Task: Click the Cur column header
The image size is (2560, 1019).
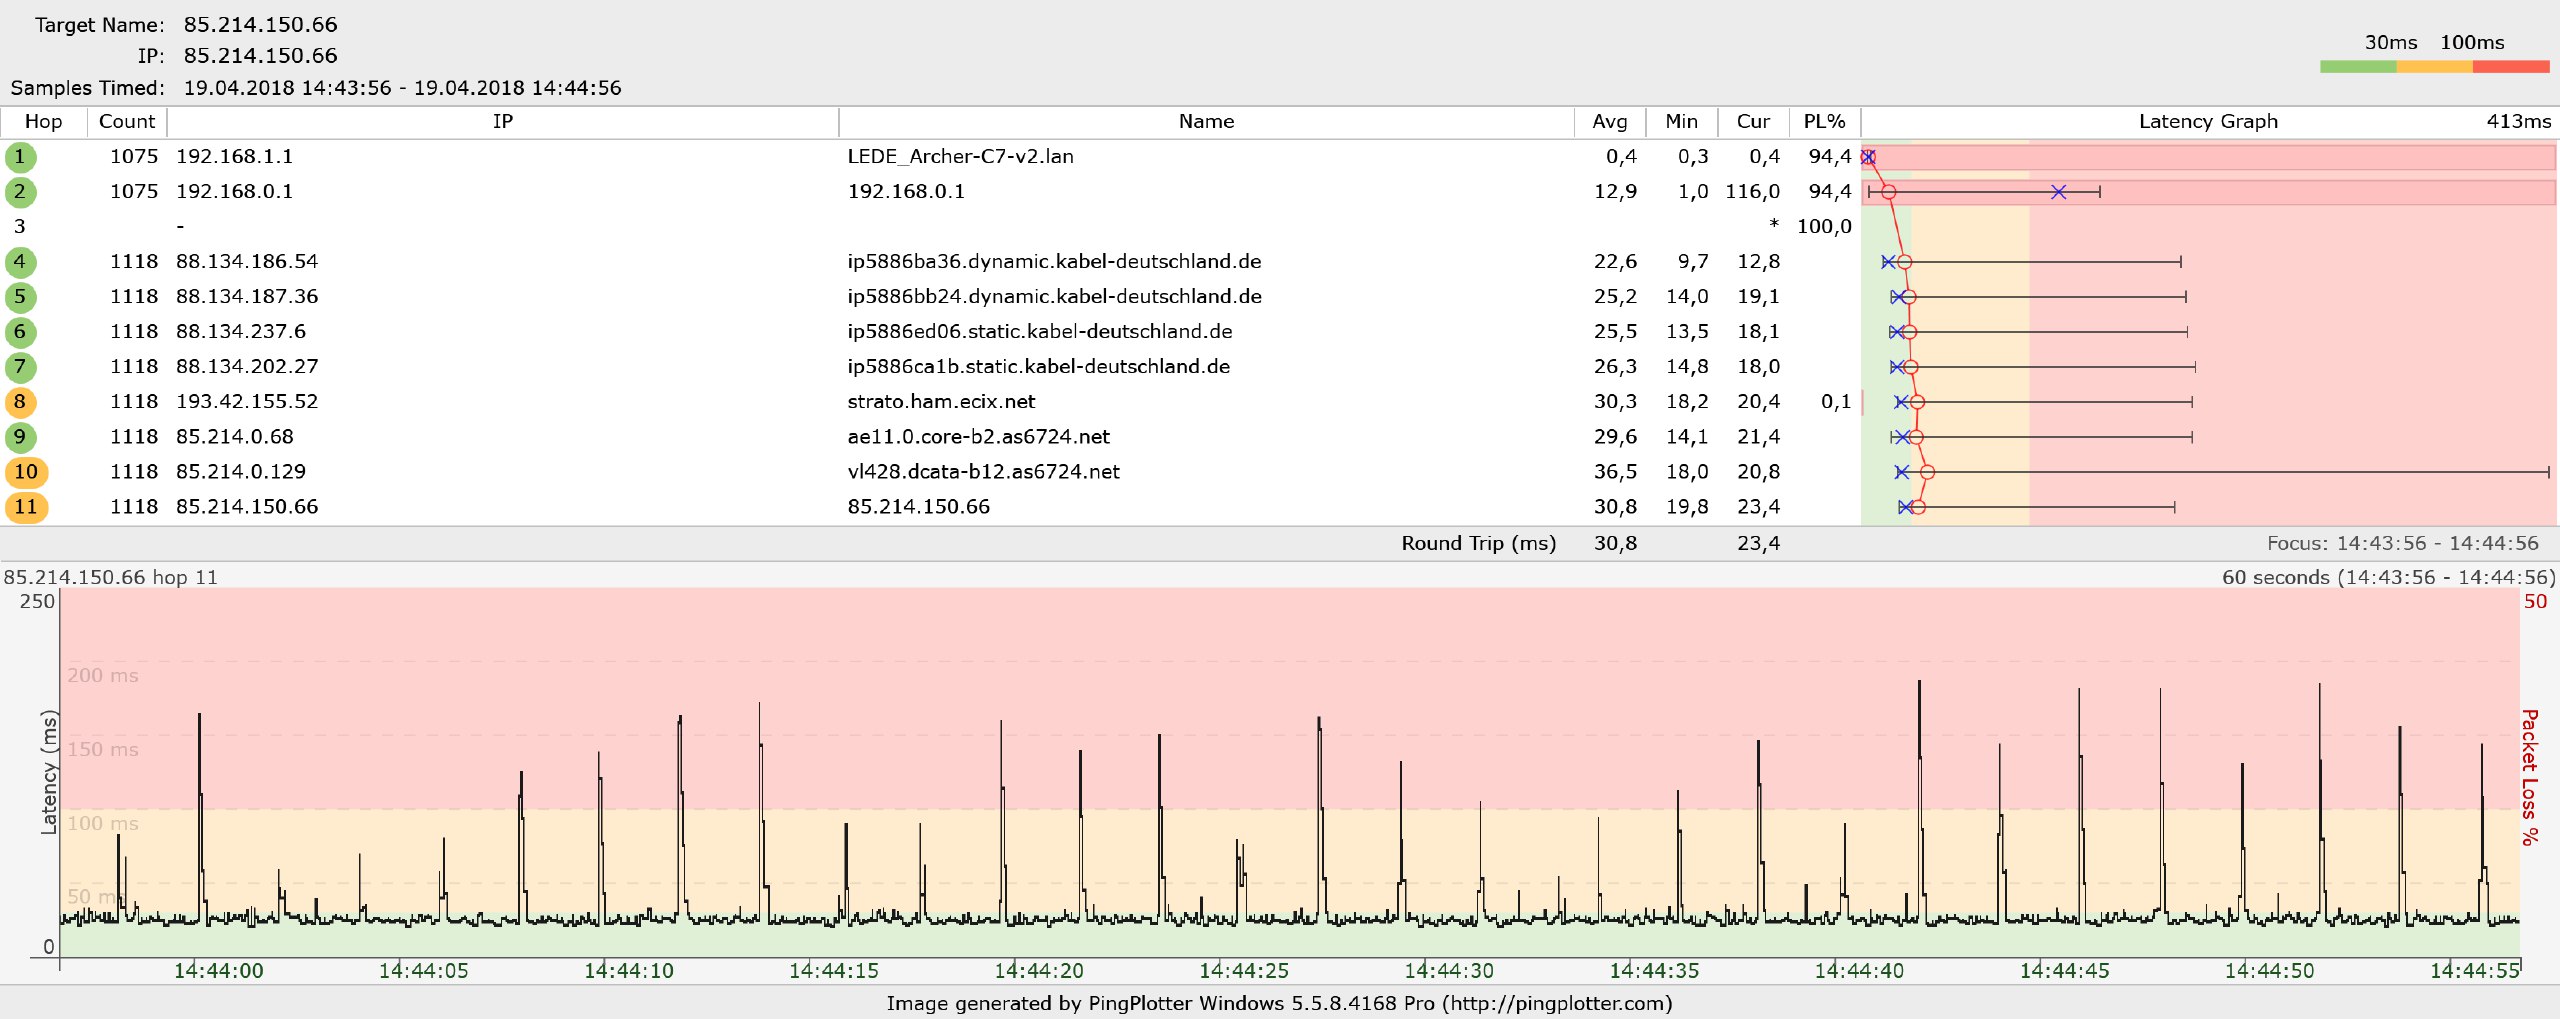Action: point(1754,121)
